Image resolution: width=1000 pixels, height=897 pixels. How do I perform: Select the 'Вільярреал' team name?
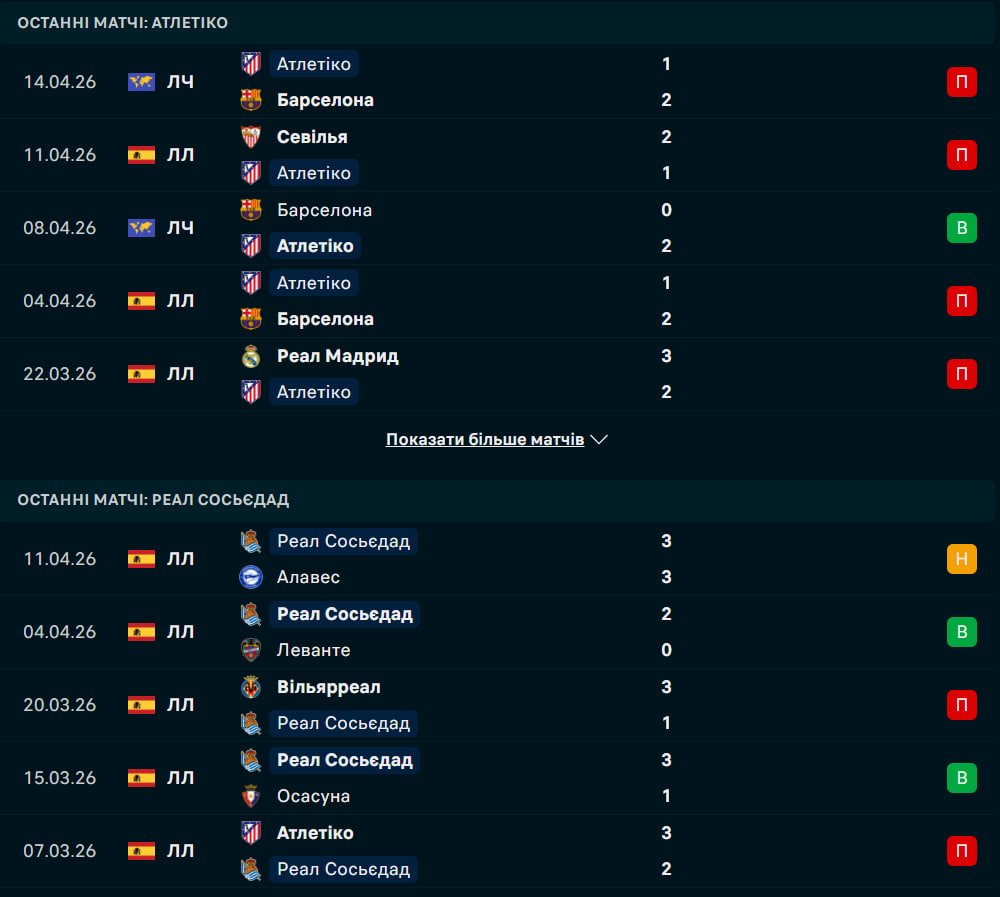coord(328,687)
